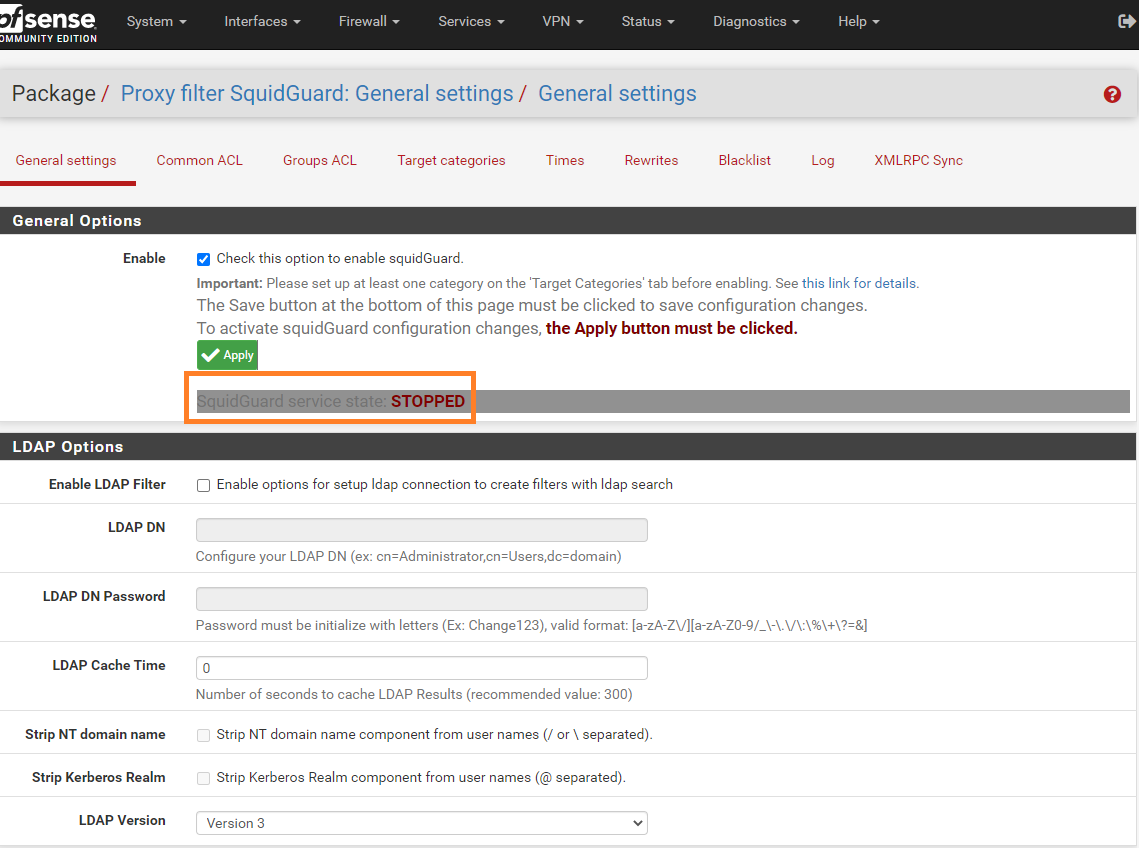Expand the Status menu
Screen dimensions: 1144x848
pos(648,21)
